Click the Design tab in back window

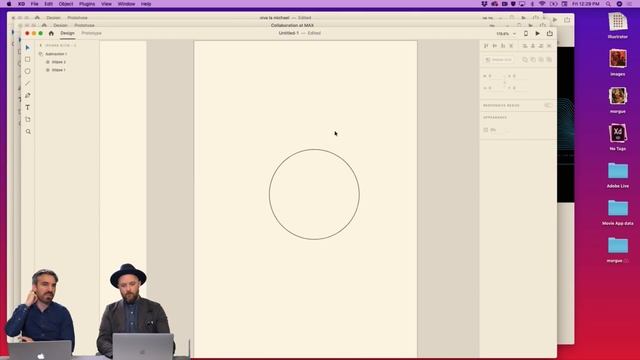tap(53, 18)
